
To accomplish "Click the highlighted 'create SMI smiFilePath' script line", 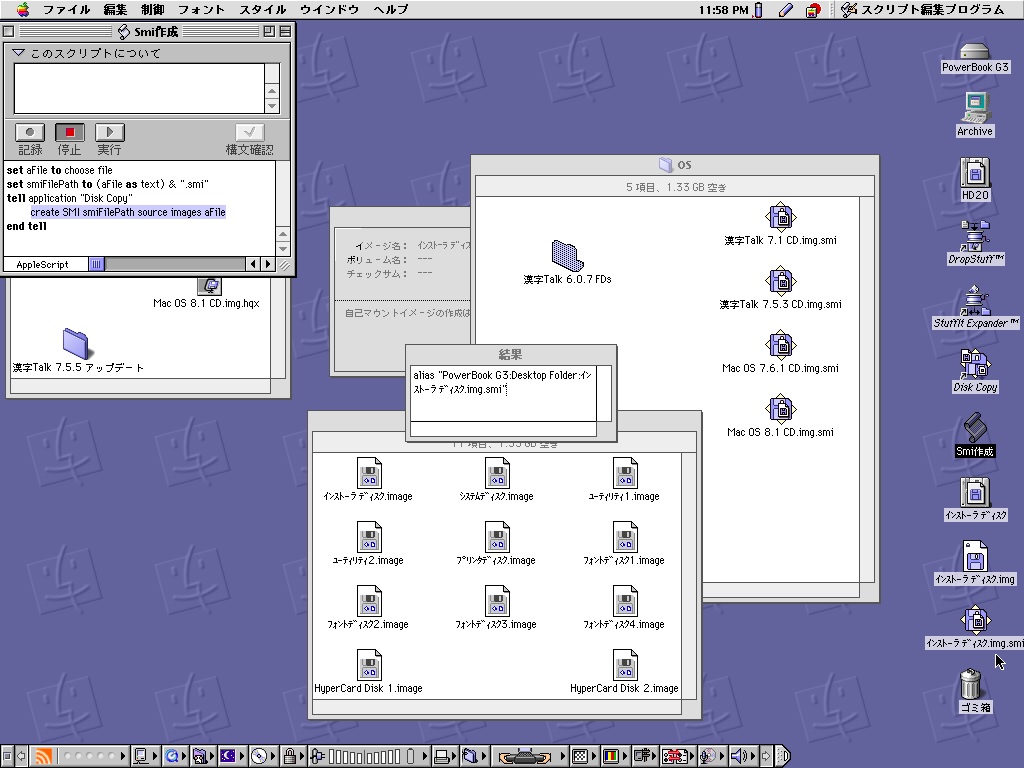I will click(x=128, y=212).
